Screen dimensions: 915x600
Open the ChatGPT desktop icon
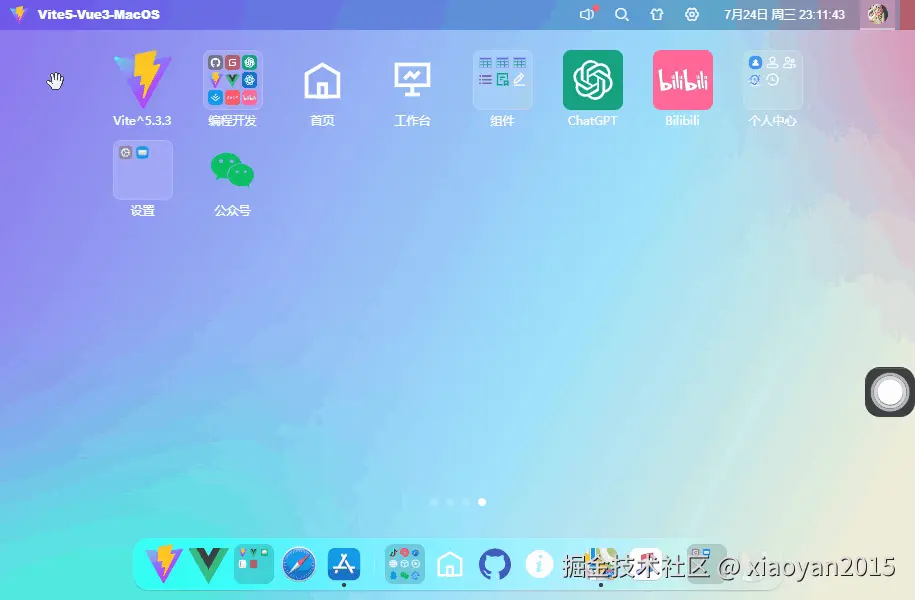pos(592,80)
